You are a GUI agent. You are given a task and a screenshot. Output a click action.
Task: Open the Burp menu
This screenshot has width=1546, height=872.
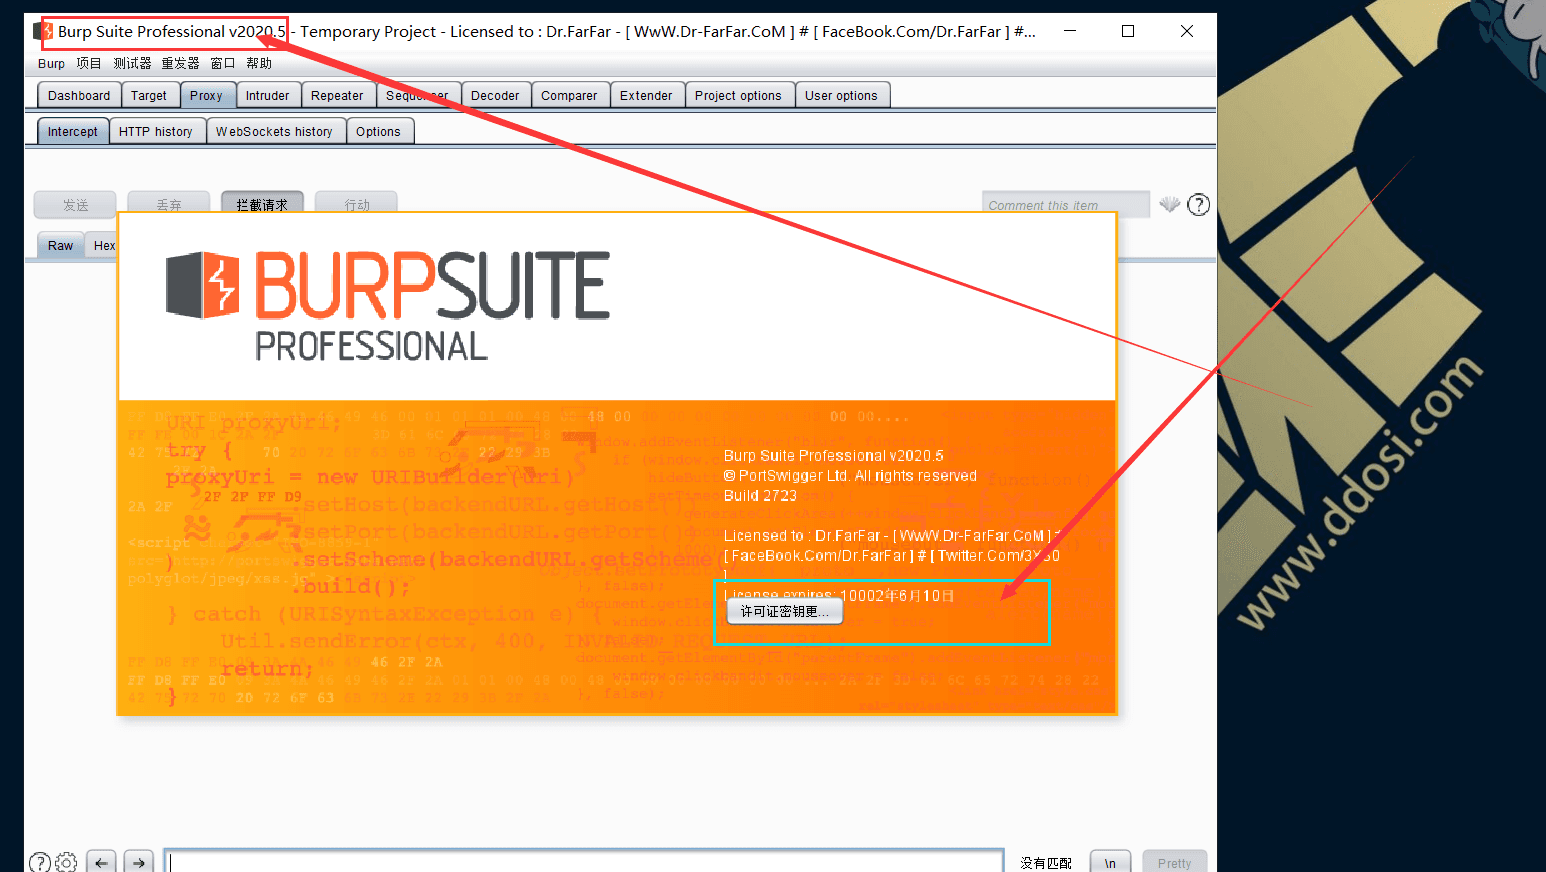click(51, 64)
